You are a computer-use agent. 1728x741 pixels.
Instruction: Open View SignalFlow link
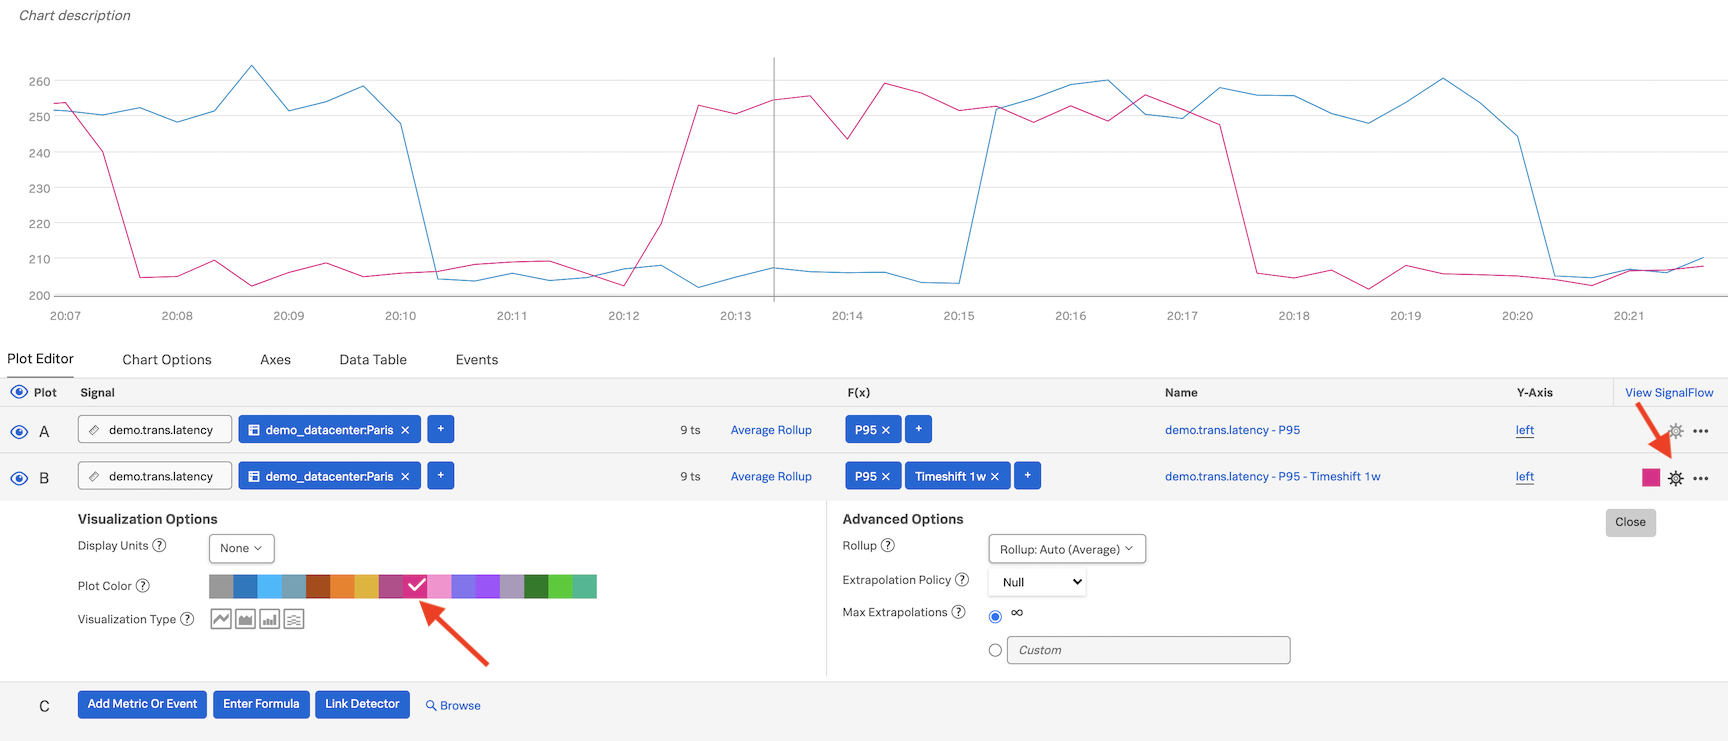coord(1669,393)
